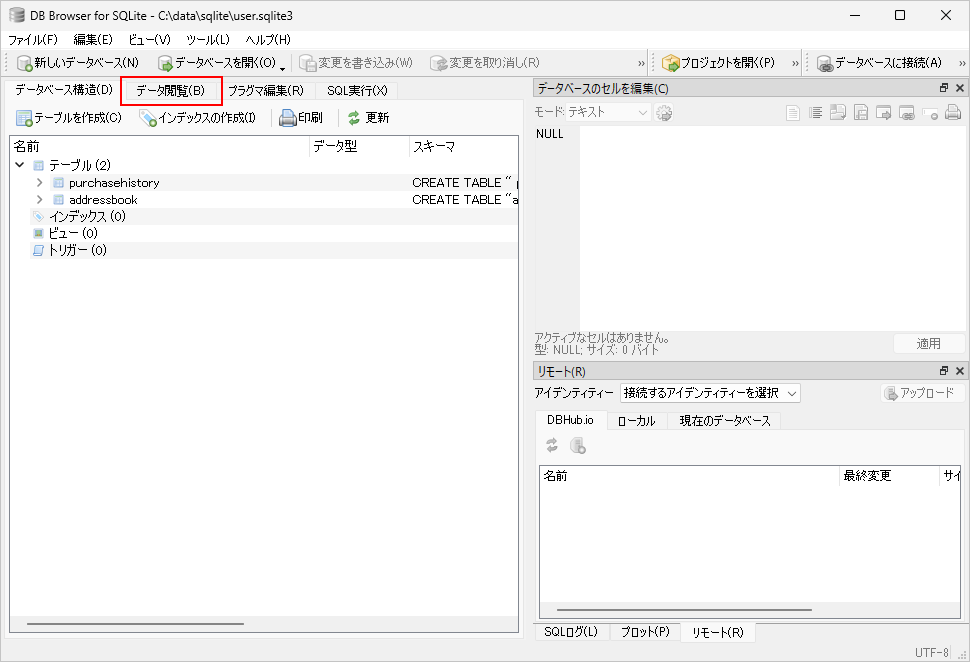Click inside the cell editor text area
This screenshot has width=970, height=662.
772,228
